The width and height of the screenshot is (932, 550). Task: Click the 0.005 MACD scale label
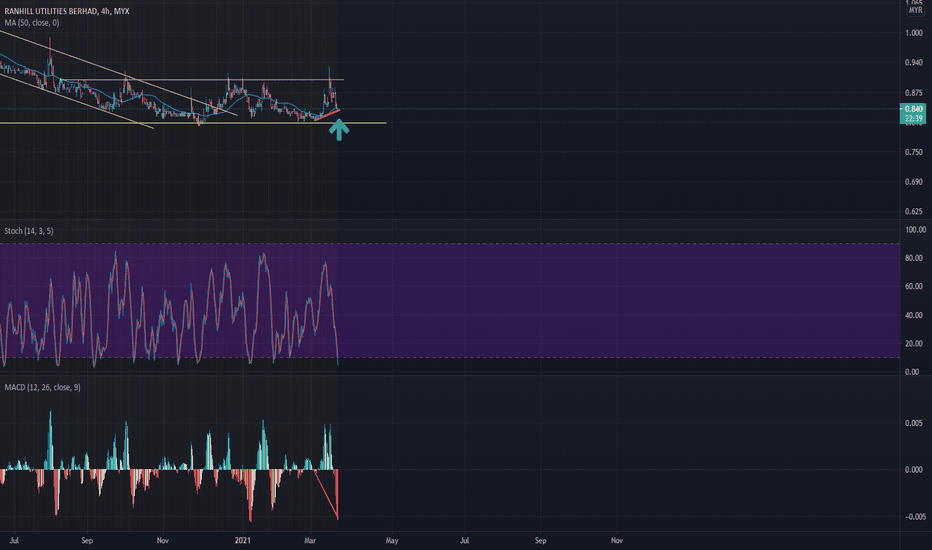[x=914, y=423]
